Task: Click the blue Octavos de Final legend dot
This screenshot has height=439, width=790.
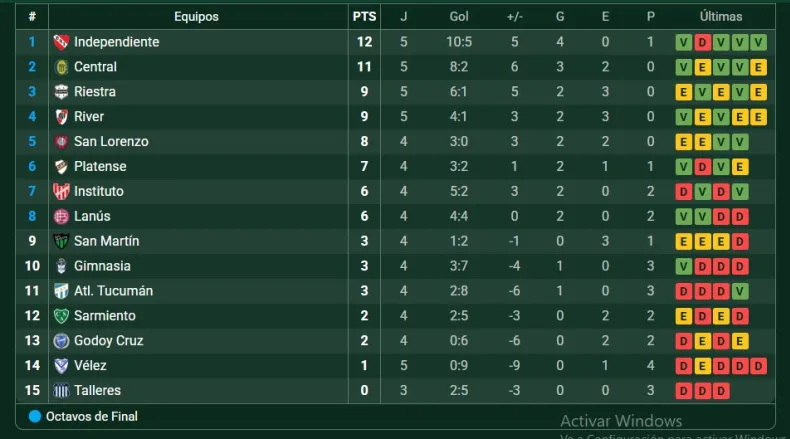Action: [35, 416]
